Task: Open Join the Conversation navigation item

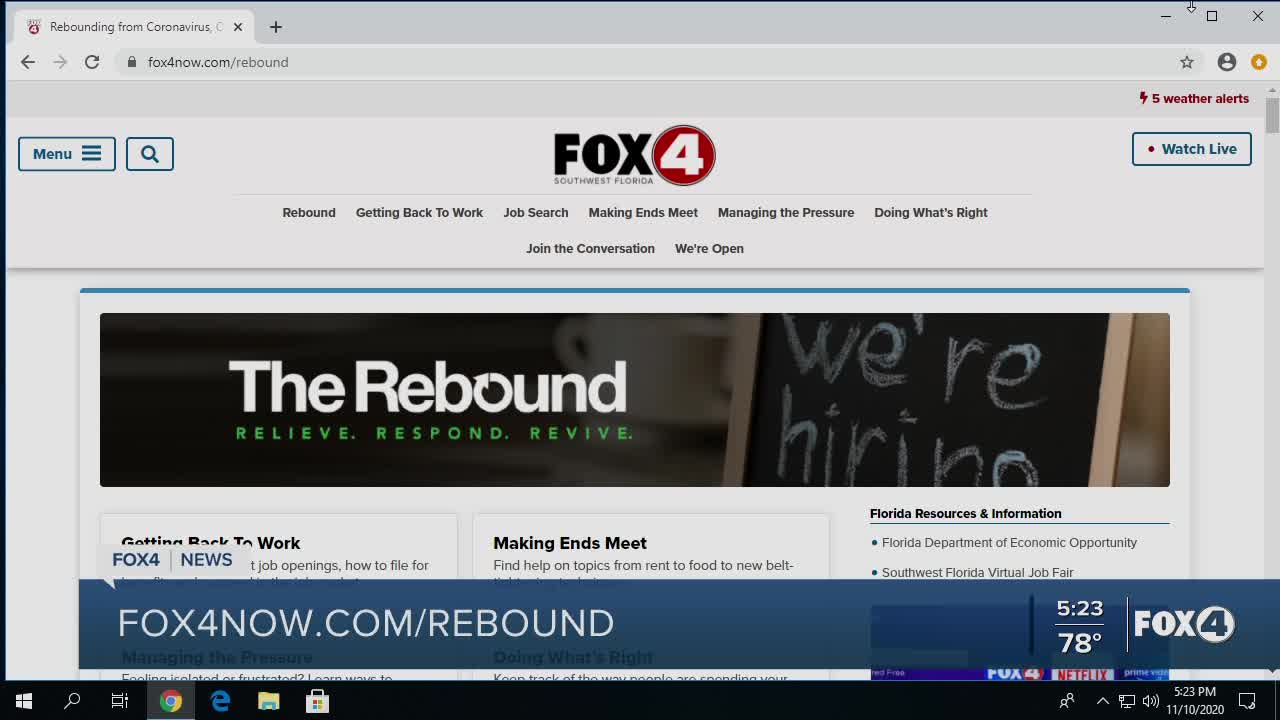Action: coord(590,248)
